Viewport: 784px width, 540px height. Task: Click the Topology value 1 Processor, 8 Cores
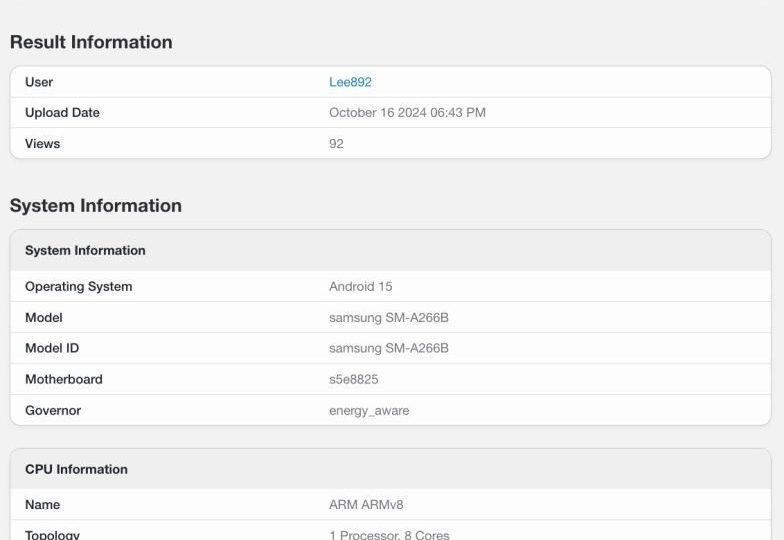point(389,535)
